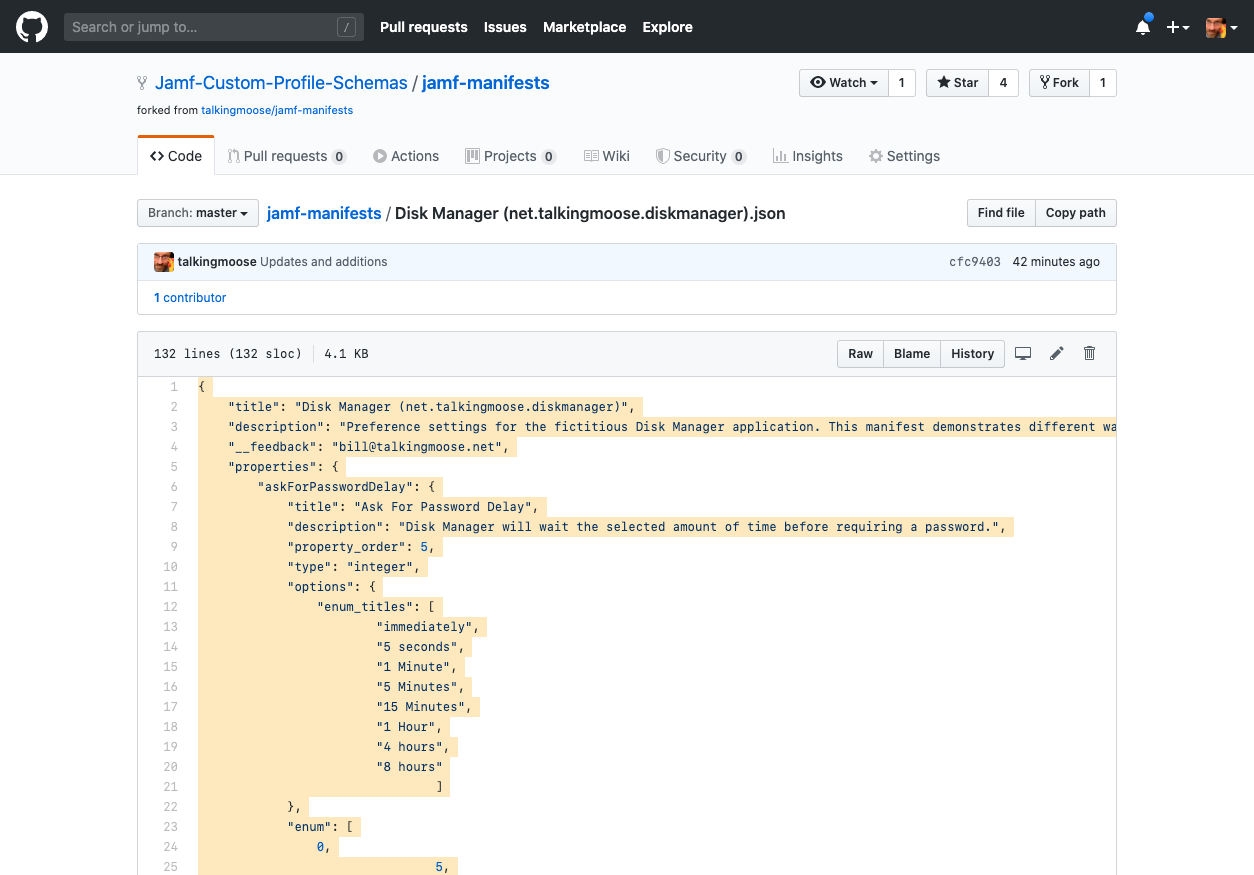The height and width of the screenshot is (875, 1254).
Task: Click the "integer" type value
Action: click(x=380, y=567)
